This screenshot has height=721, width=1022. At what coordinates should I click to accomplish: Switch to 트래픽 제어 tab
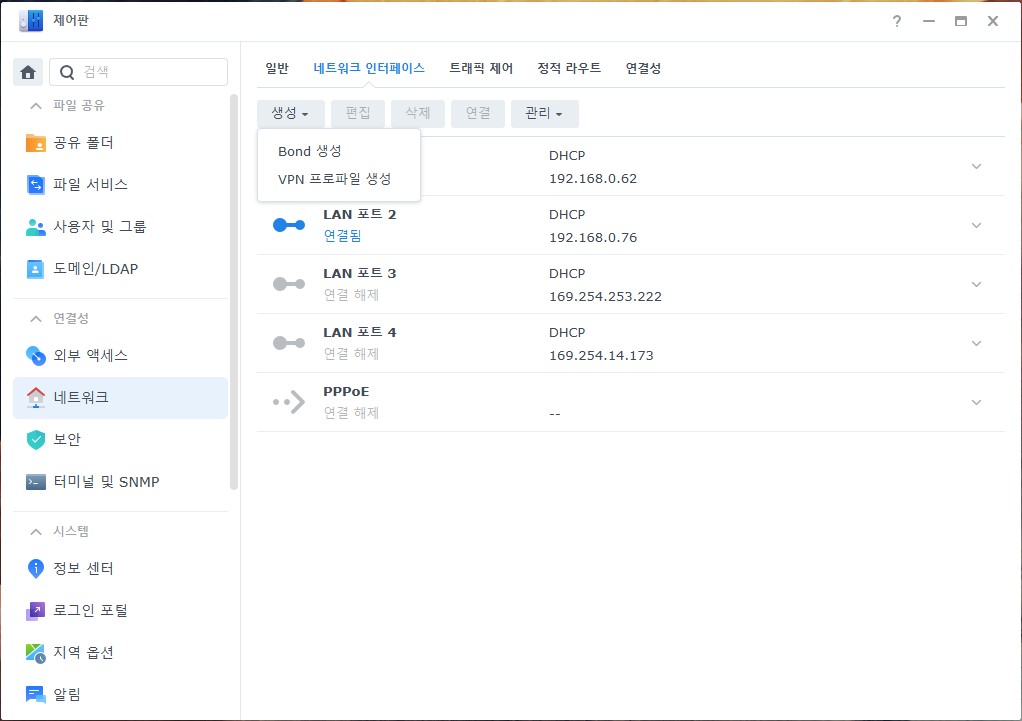(481, 68)
